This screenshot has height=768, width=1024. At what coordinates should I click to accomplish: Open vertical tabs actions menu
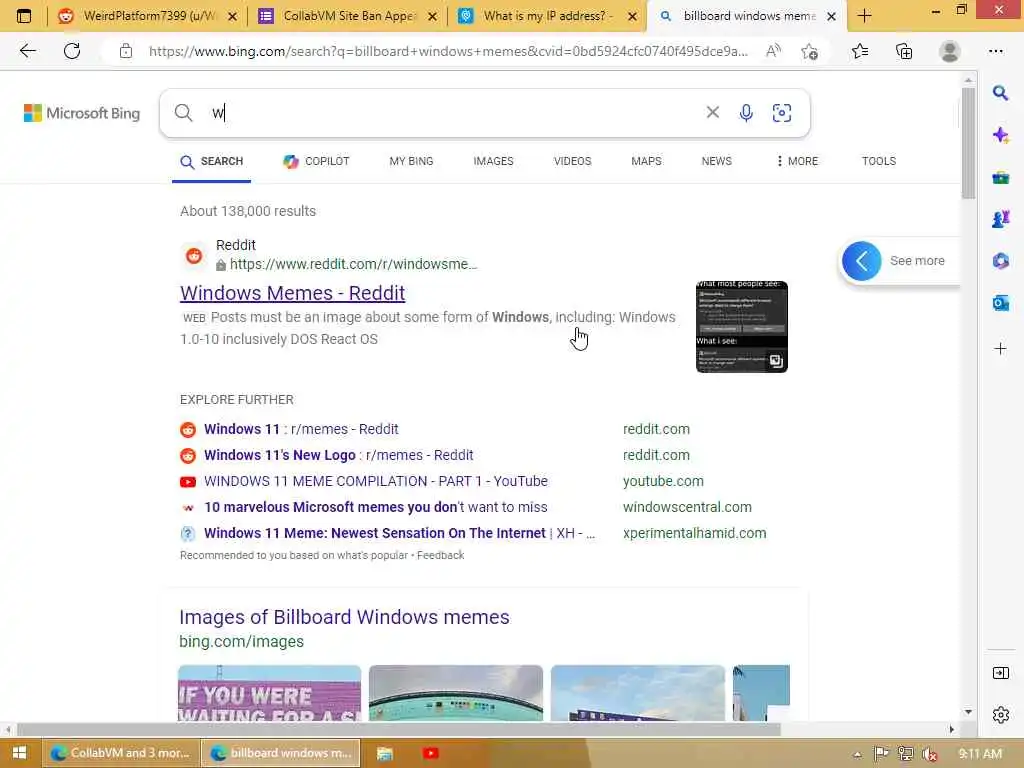24,16
